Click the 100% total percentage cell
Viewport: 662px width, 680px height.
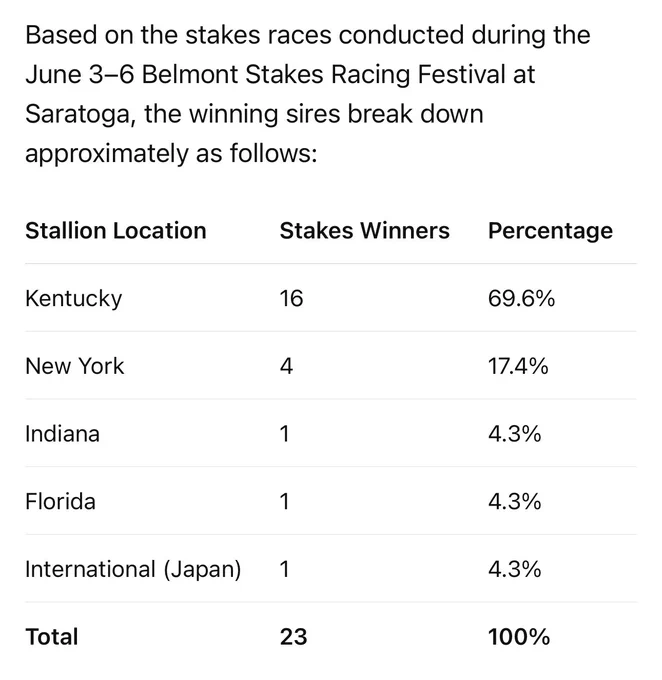click(x=519, y=637)
